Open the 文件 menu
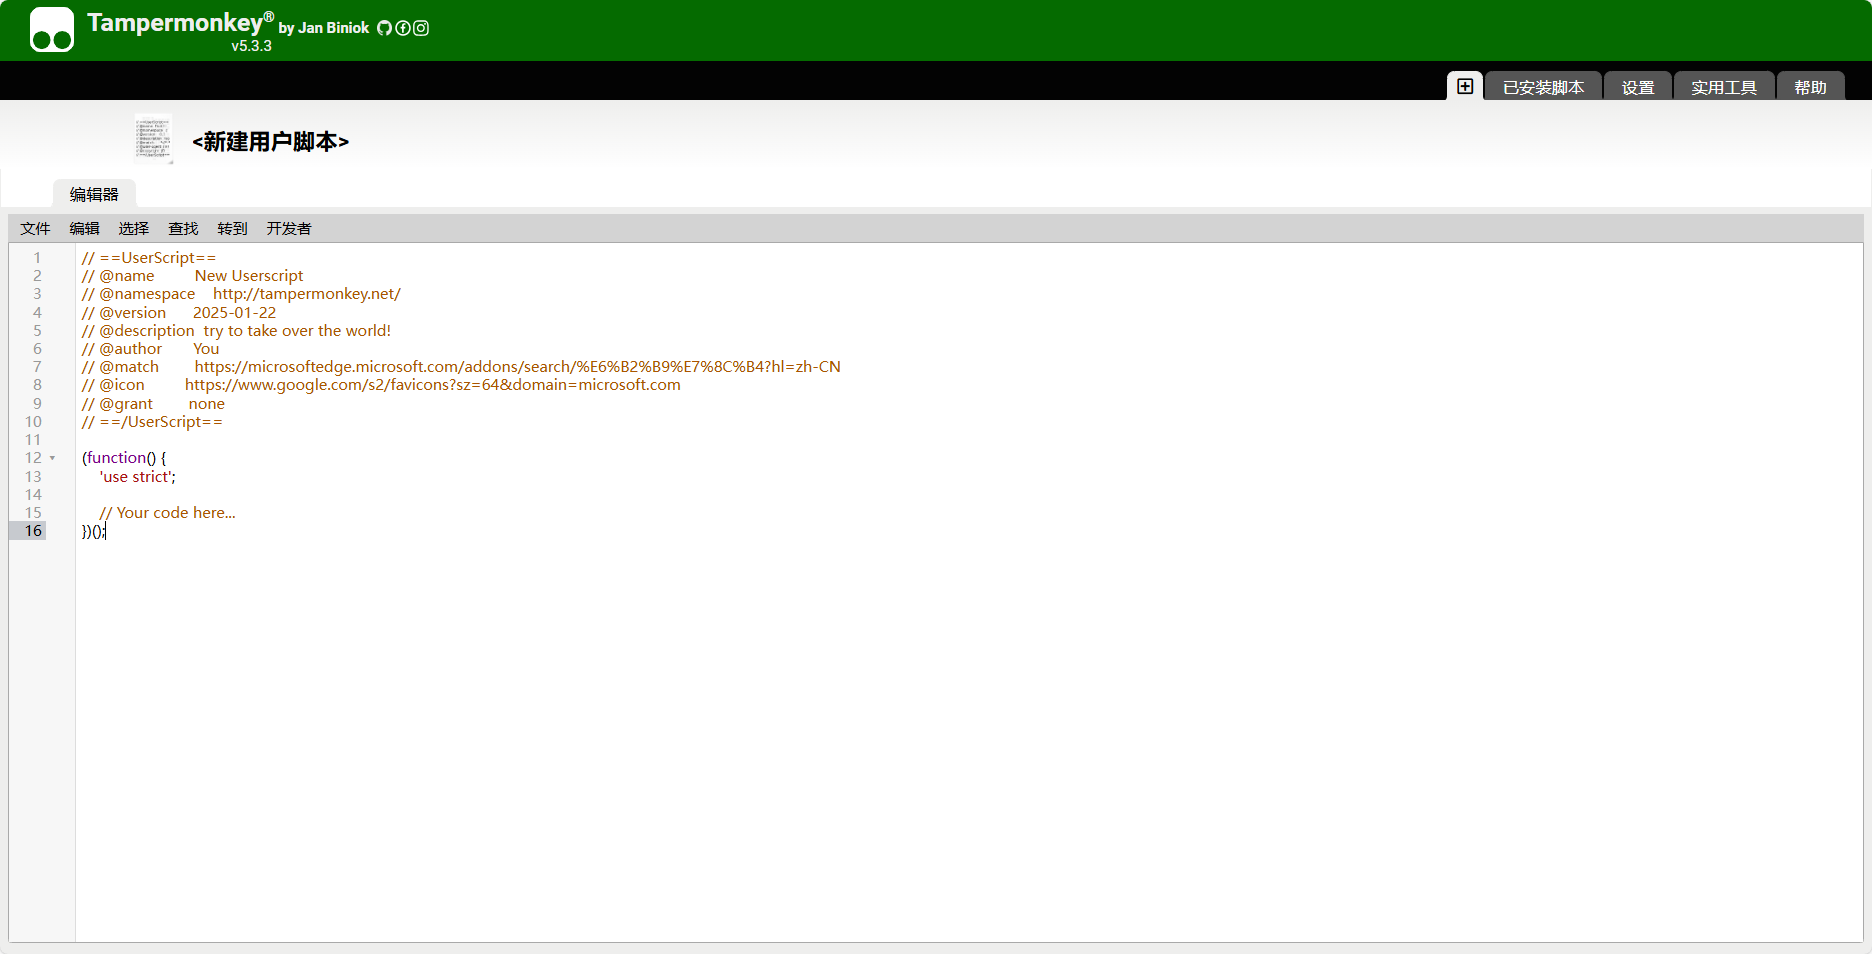 click(x=35, y=228)
